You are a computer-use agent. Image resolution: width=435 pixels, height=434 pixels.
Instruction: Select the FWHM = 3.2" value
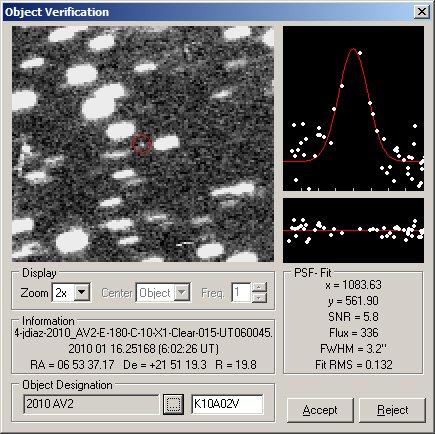point(353,349)
